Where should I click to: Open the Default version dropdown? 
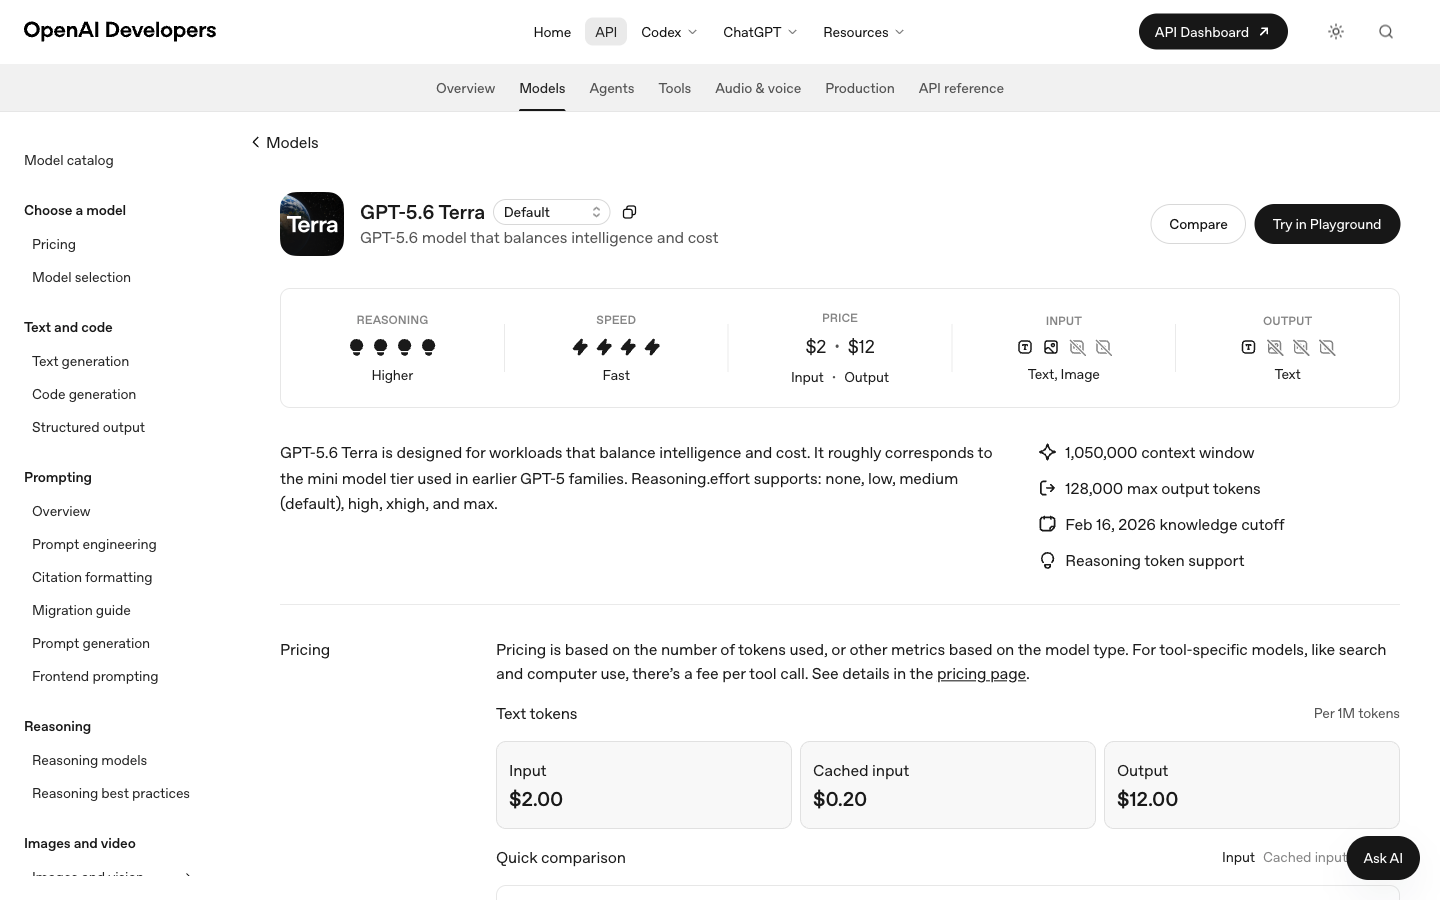(552, 212)
